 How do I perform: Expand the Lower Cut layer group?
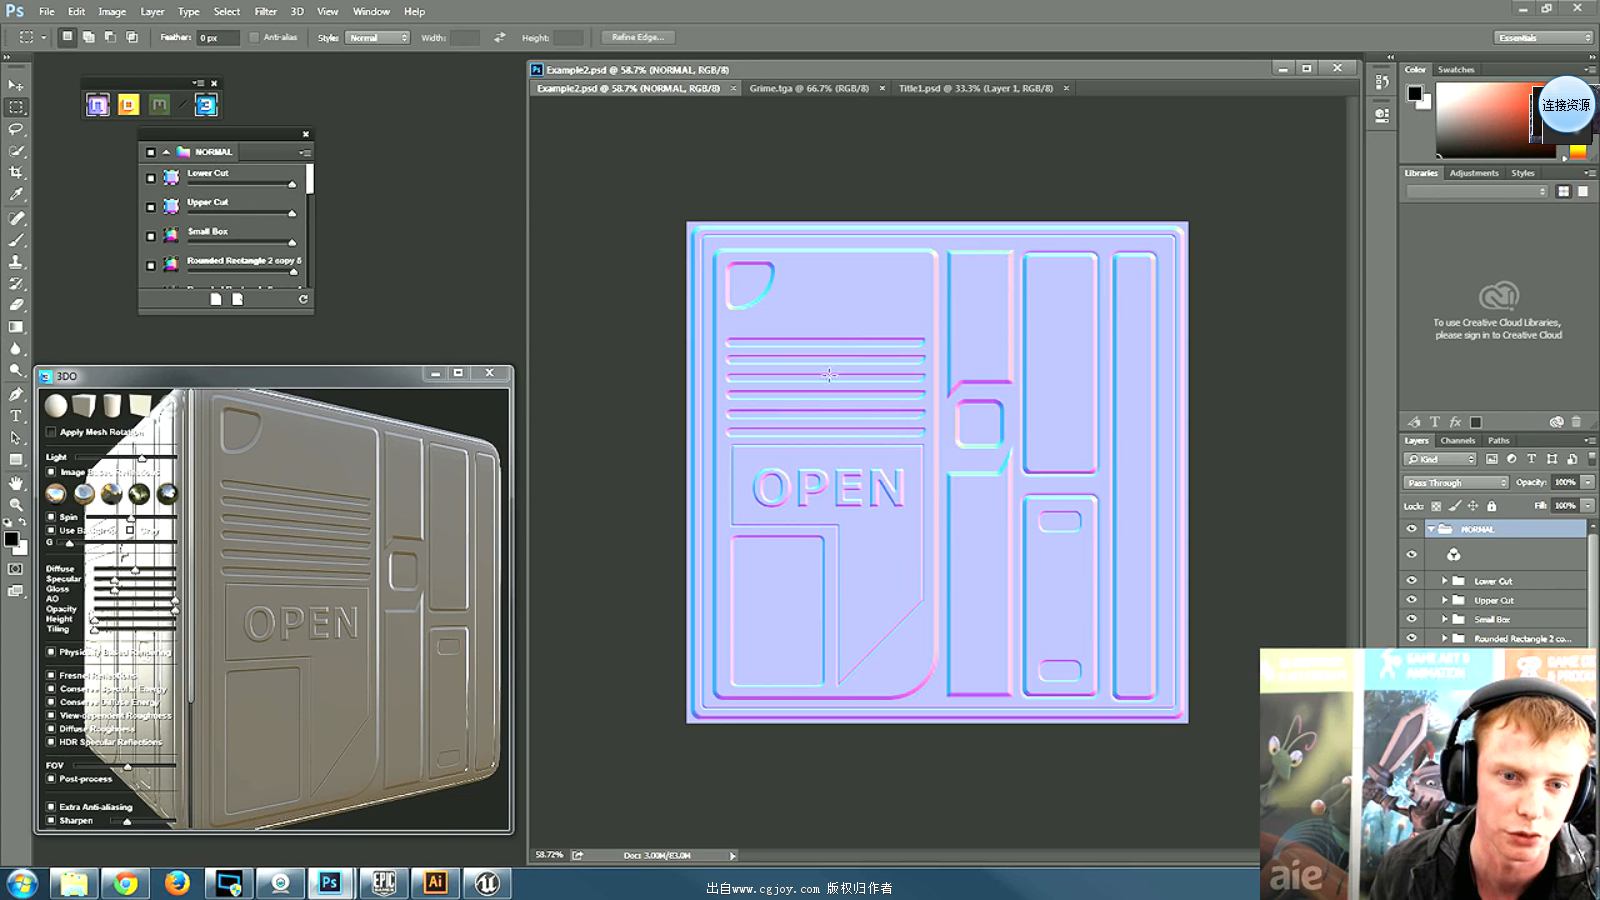tap(1444, 580)
